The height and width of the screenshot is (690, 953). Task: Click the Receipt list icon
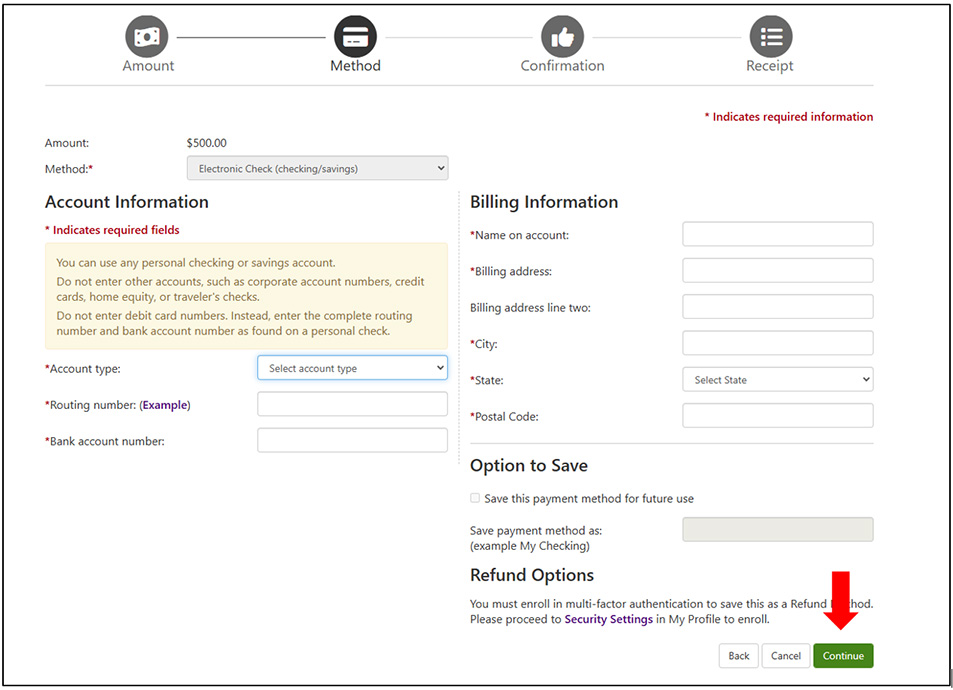(771, 37)
